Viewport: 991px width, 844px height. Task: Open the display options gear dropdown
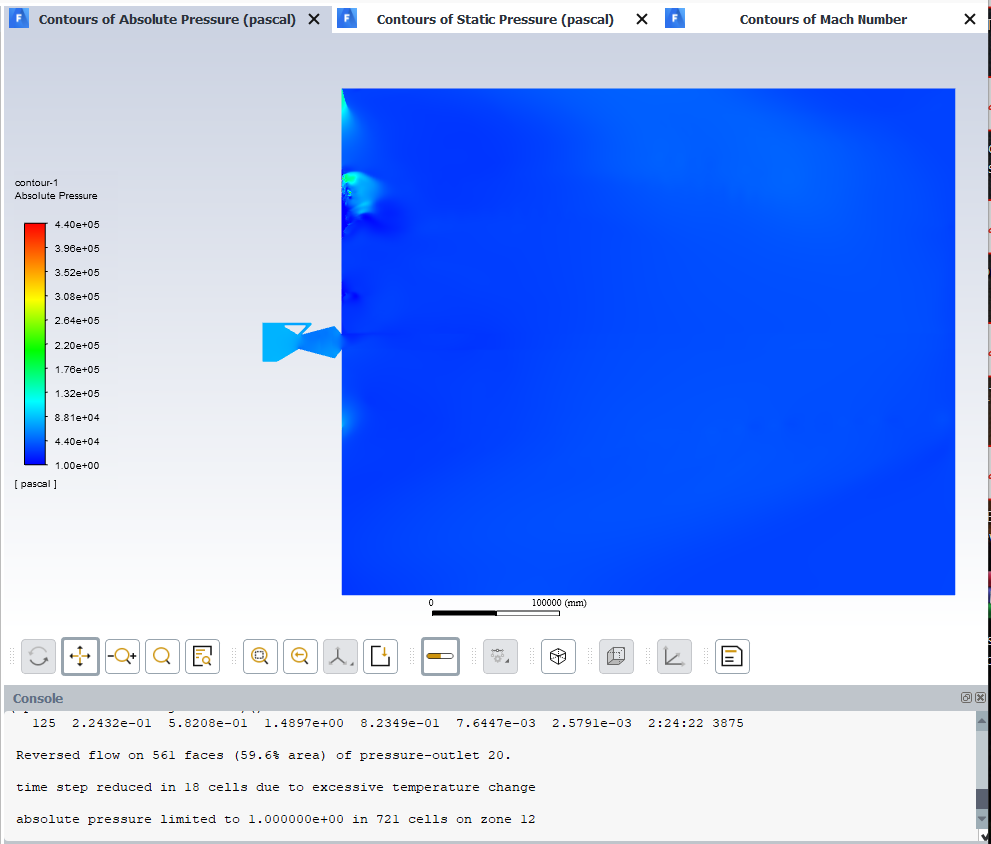500,656
